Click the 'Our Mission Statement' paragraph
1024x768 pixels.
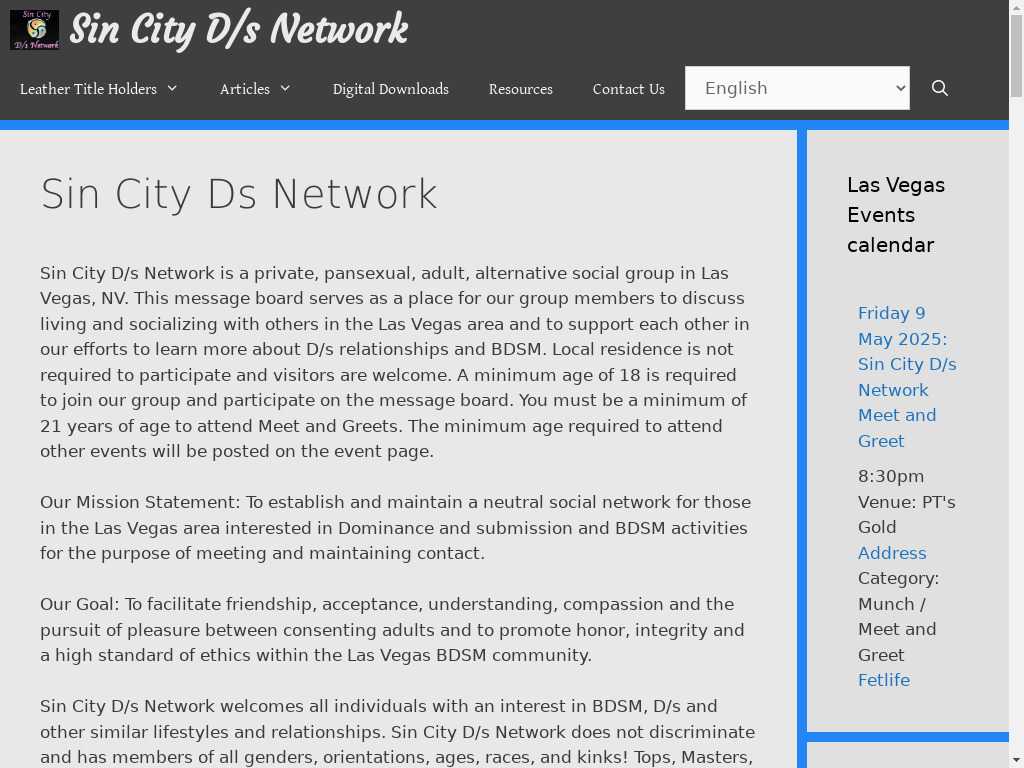(x=395, y=528)
